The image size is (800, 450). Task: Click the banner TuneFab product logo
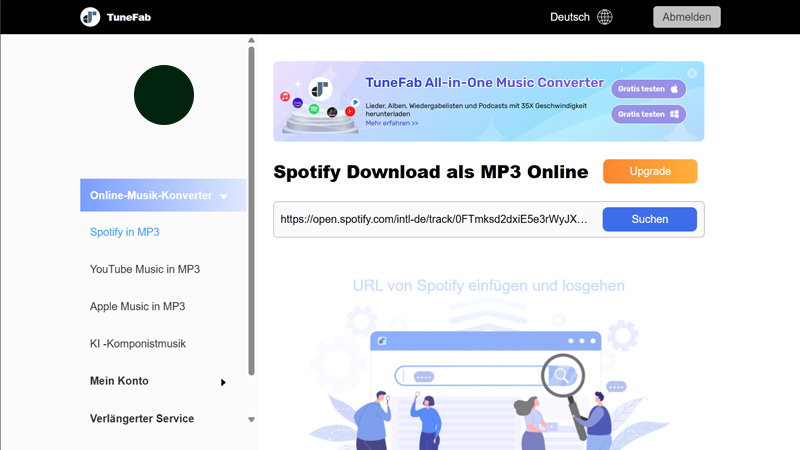click(x=320, y=89)
